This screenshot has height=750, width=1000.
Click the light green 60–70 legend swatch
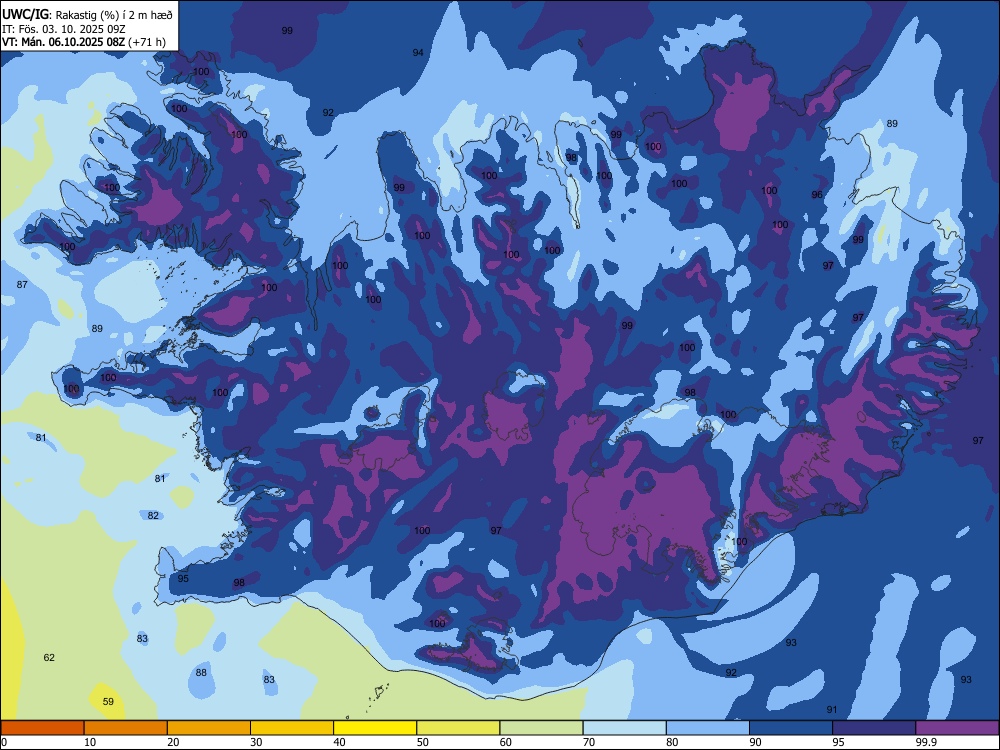pyautogui.click(x=541, y=728)
